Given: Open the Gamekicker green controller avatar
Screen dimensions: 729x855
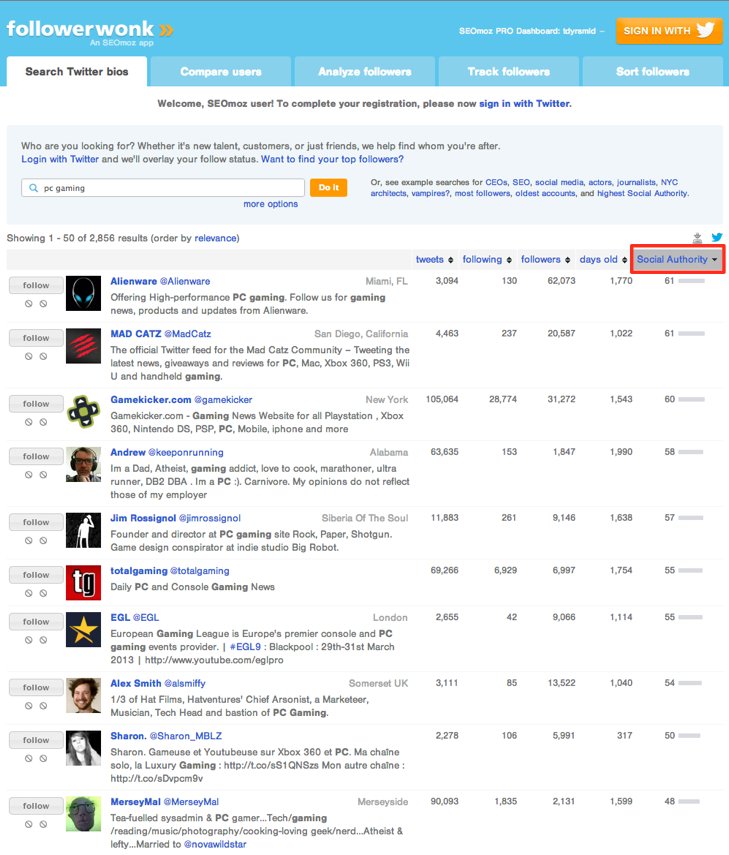Looking at the screenshot, I should 83,412.
